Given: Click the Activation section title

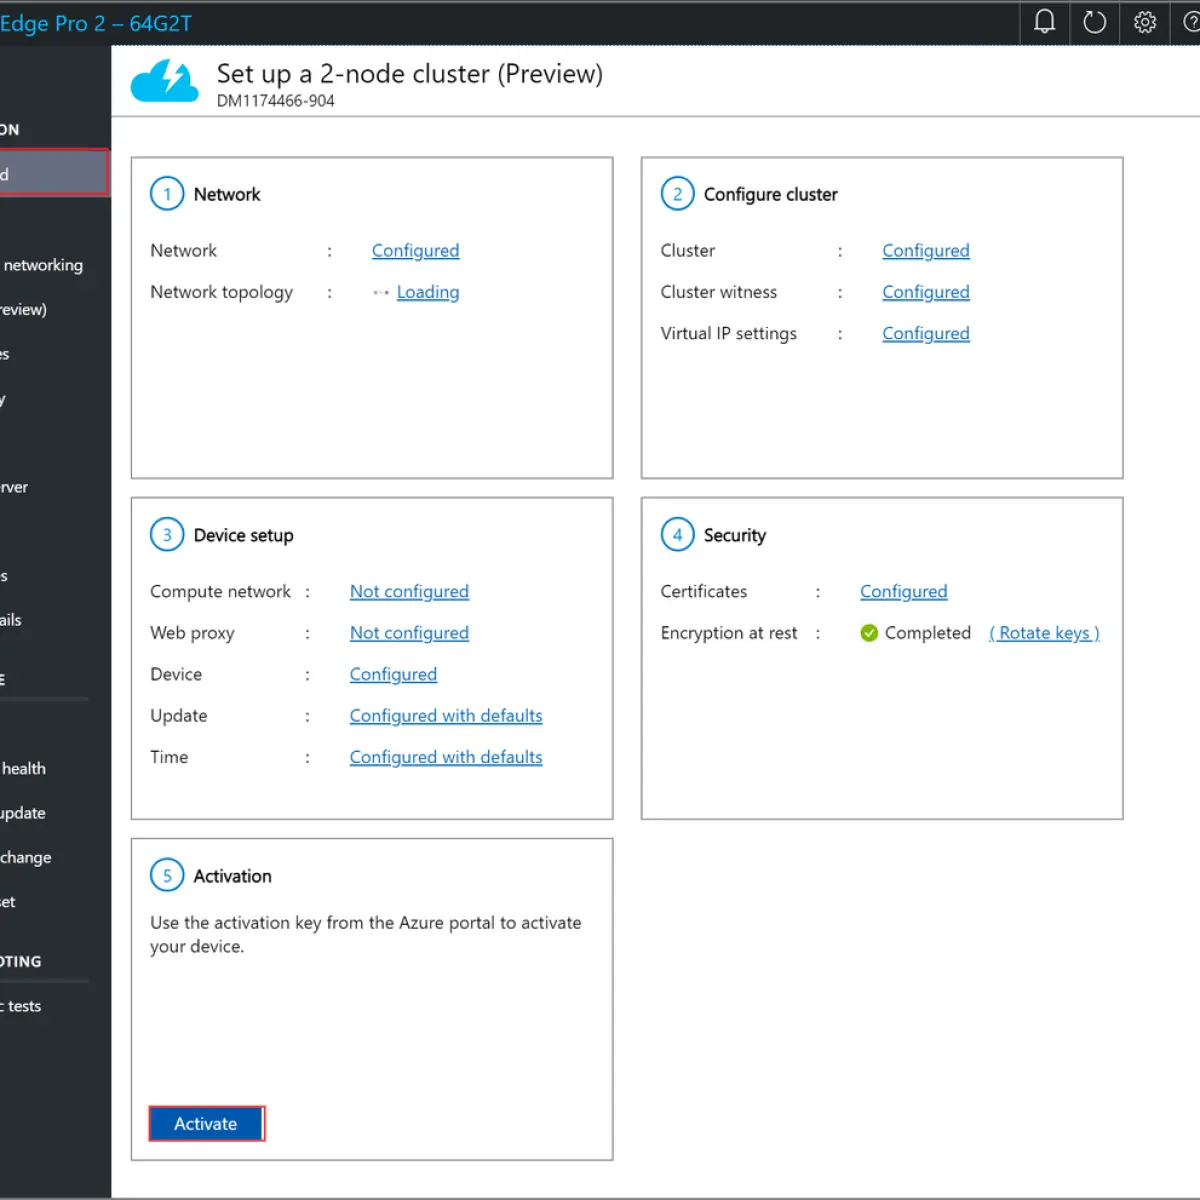Looking at the screenshot, I should point(233,876).
